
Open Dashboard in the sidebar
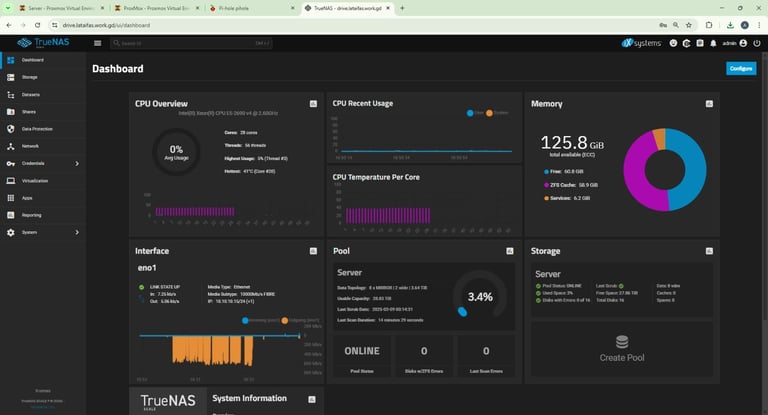tap(43, 60)
